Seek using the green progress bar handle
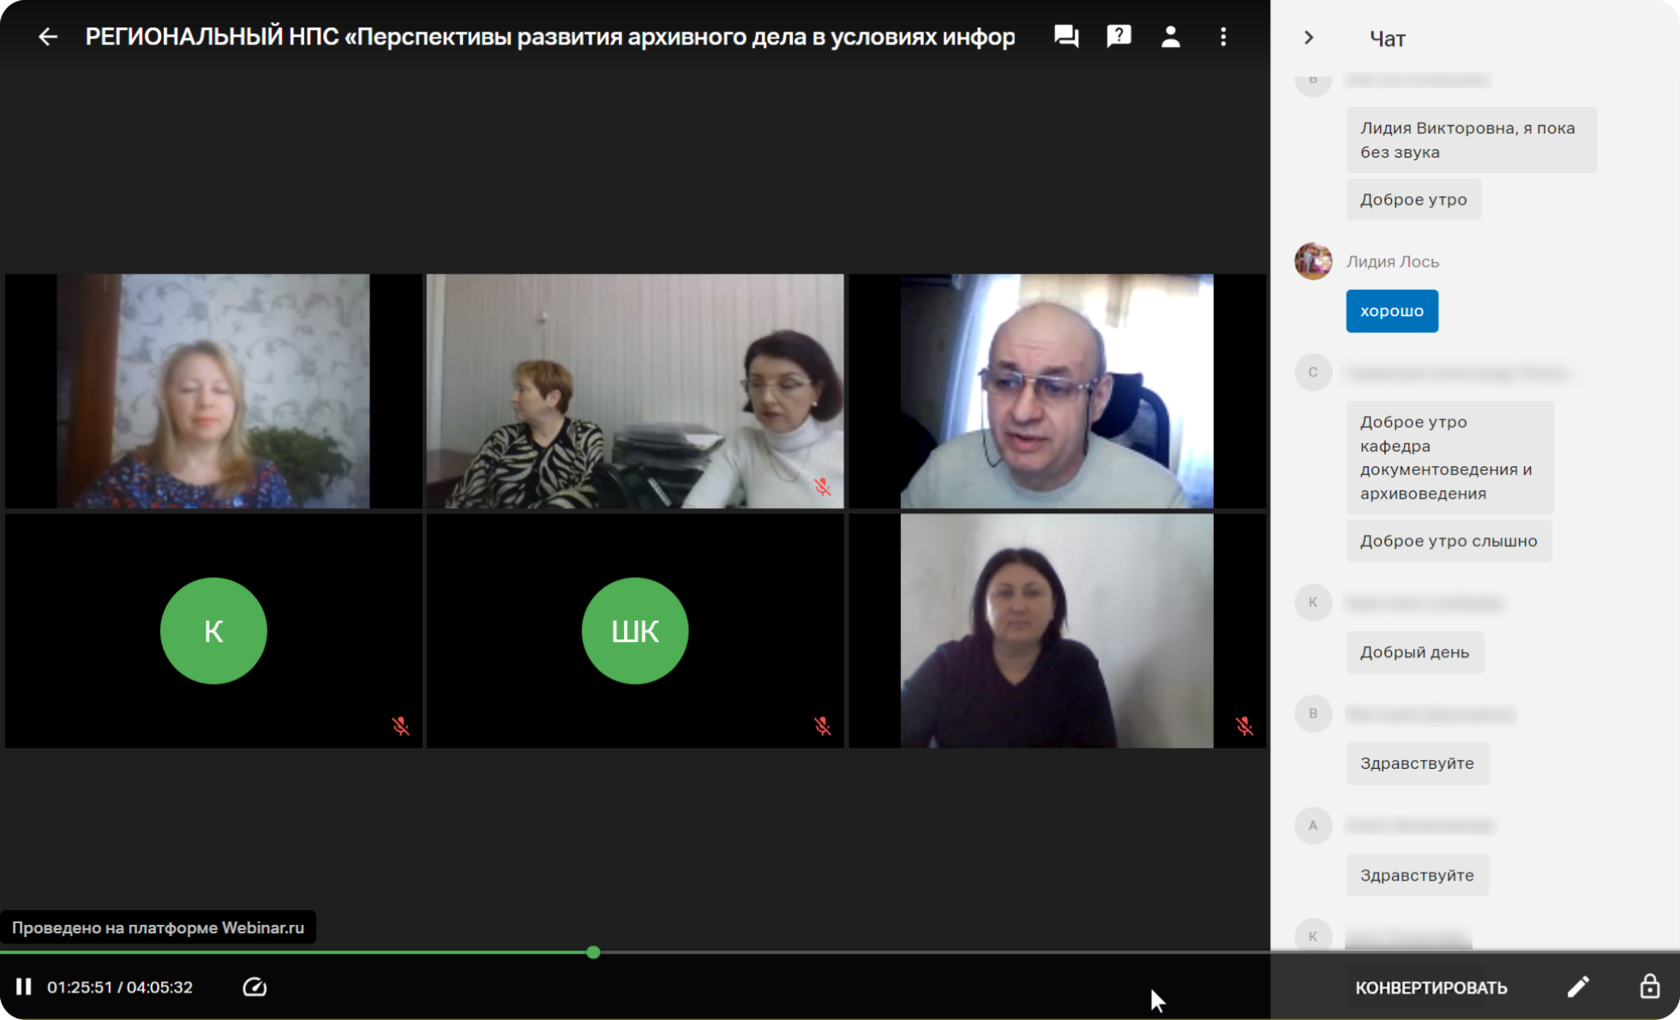Image resolution: width=1680 pixels, height=1020 pixels. 593,952
